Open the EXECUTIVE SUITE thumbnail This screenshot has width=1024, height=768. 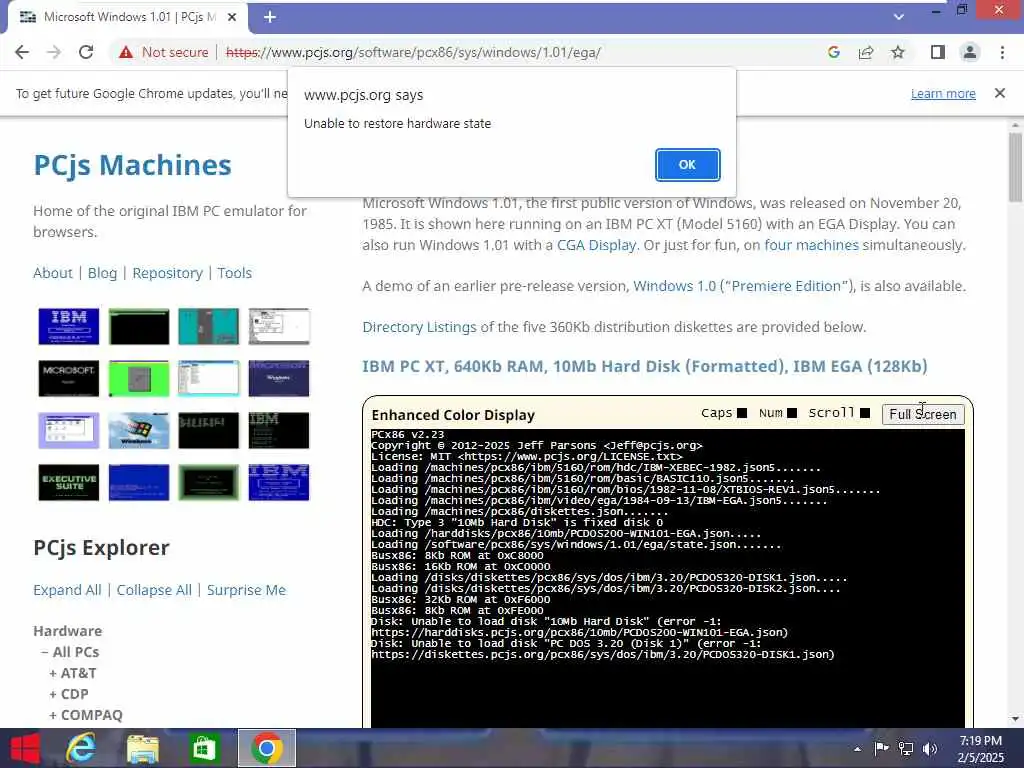pyautogui.click(x=69, y=482)
